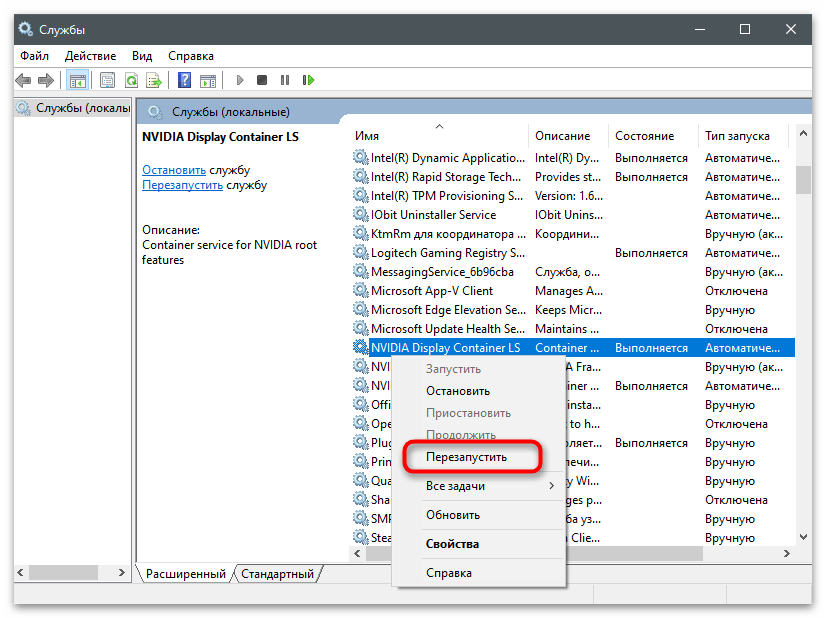Click the tree pane scrollbar left arrow

click(x=21, y=572)
